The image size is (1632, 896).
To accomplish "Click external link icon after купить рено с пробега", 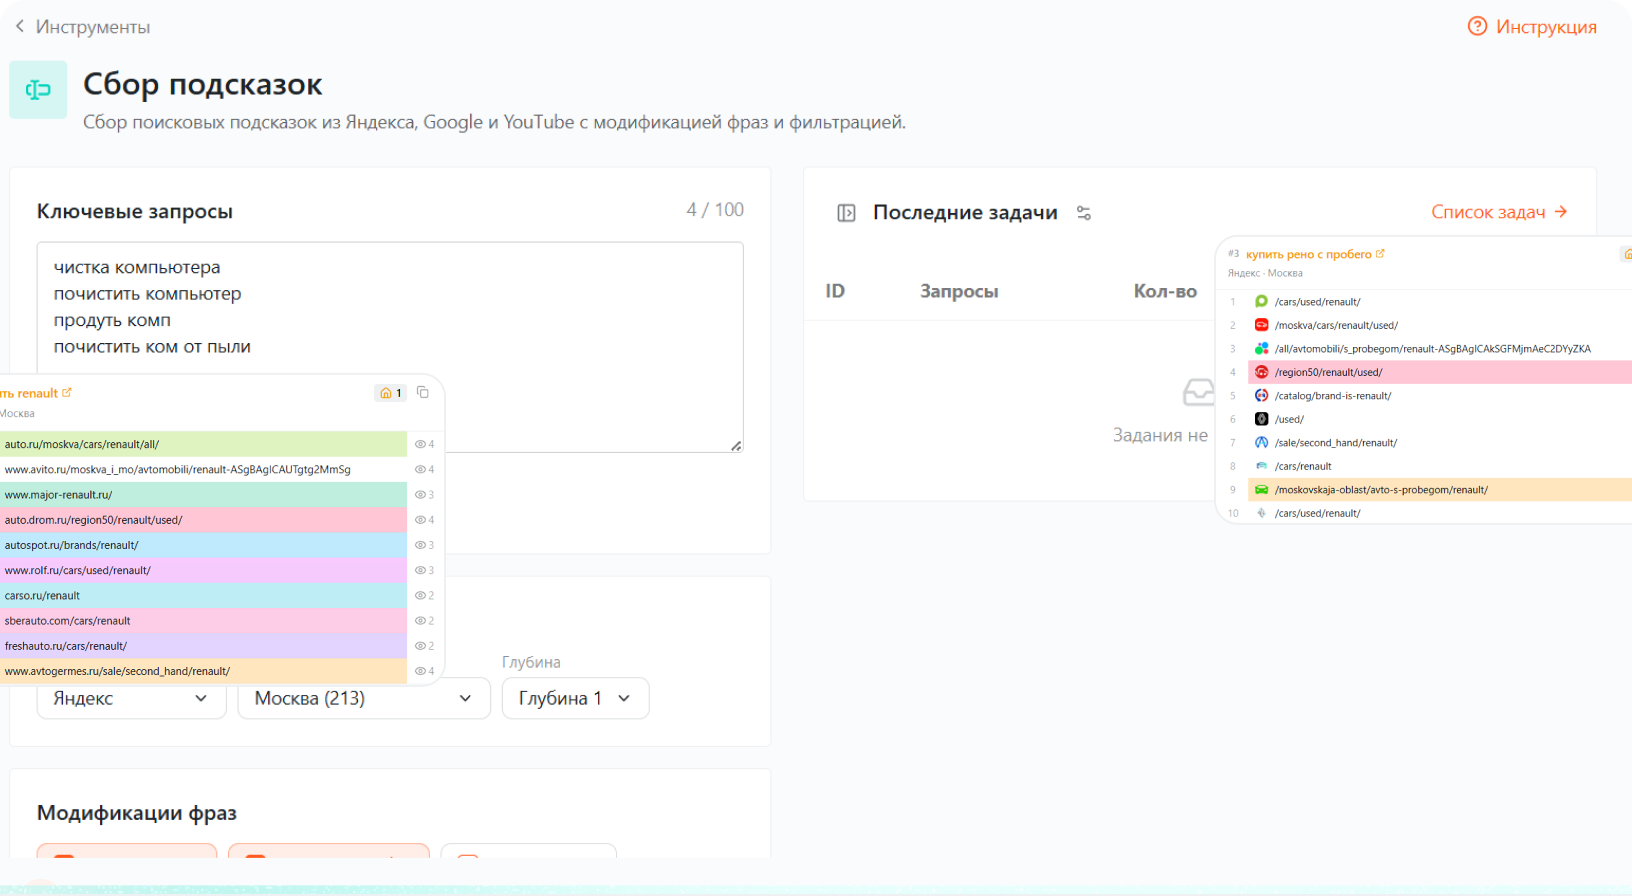I will coord(1380,254).
